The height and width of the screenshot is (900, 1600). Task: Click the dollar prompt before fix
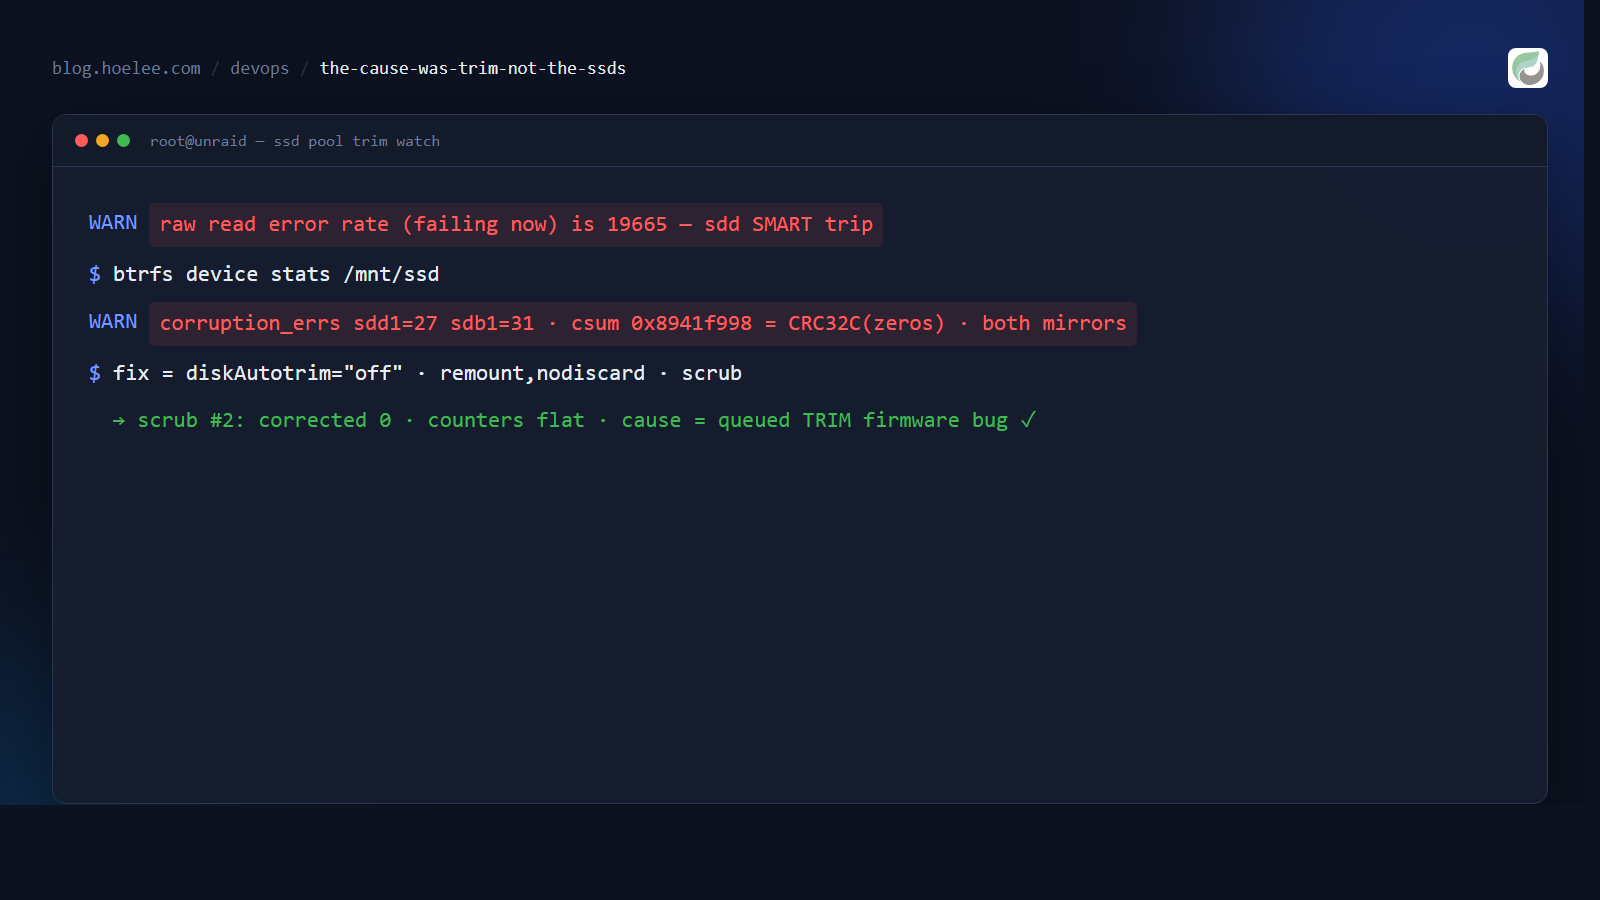click(x=95, y=373)
